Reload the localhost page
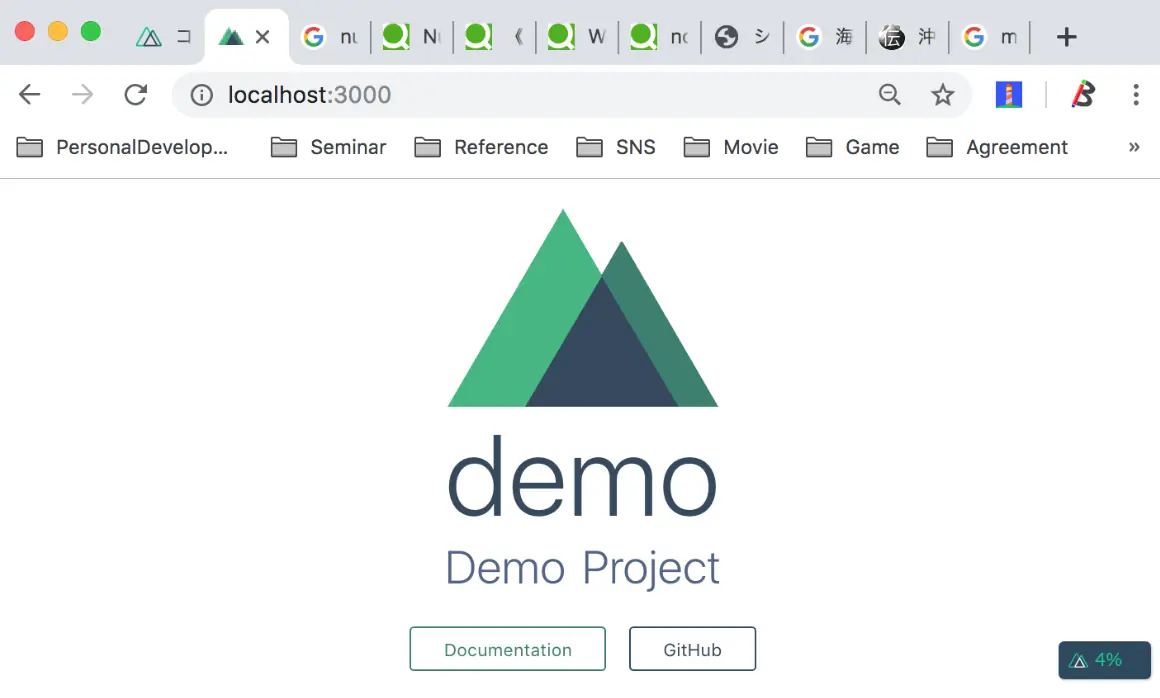 [135, 95]
